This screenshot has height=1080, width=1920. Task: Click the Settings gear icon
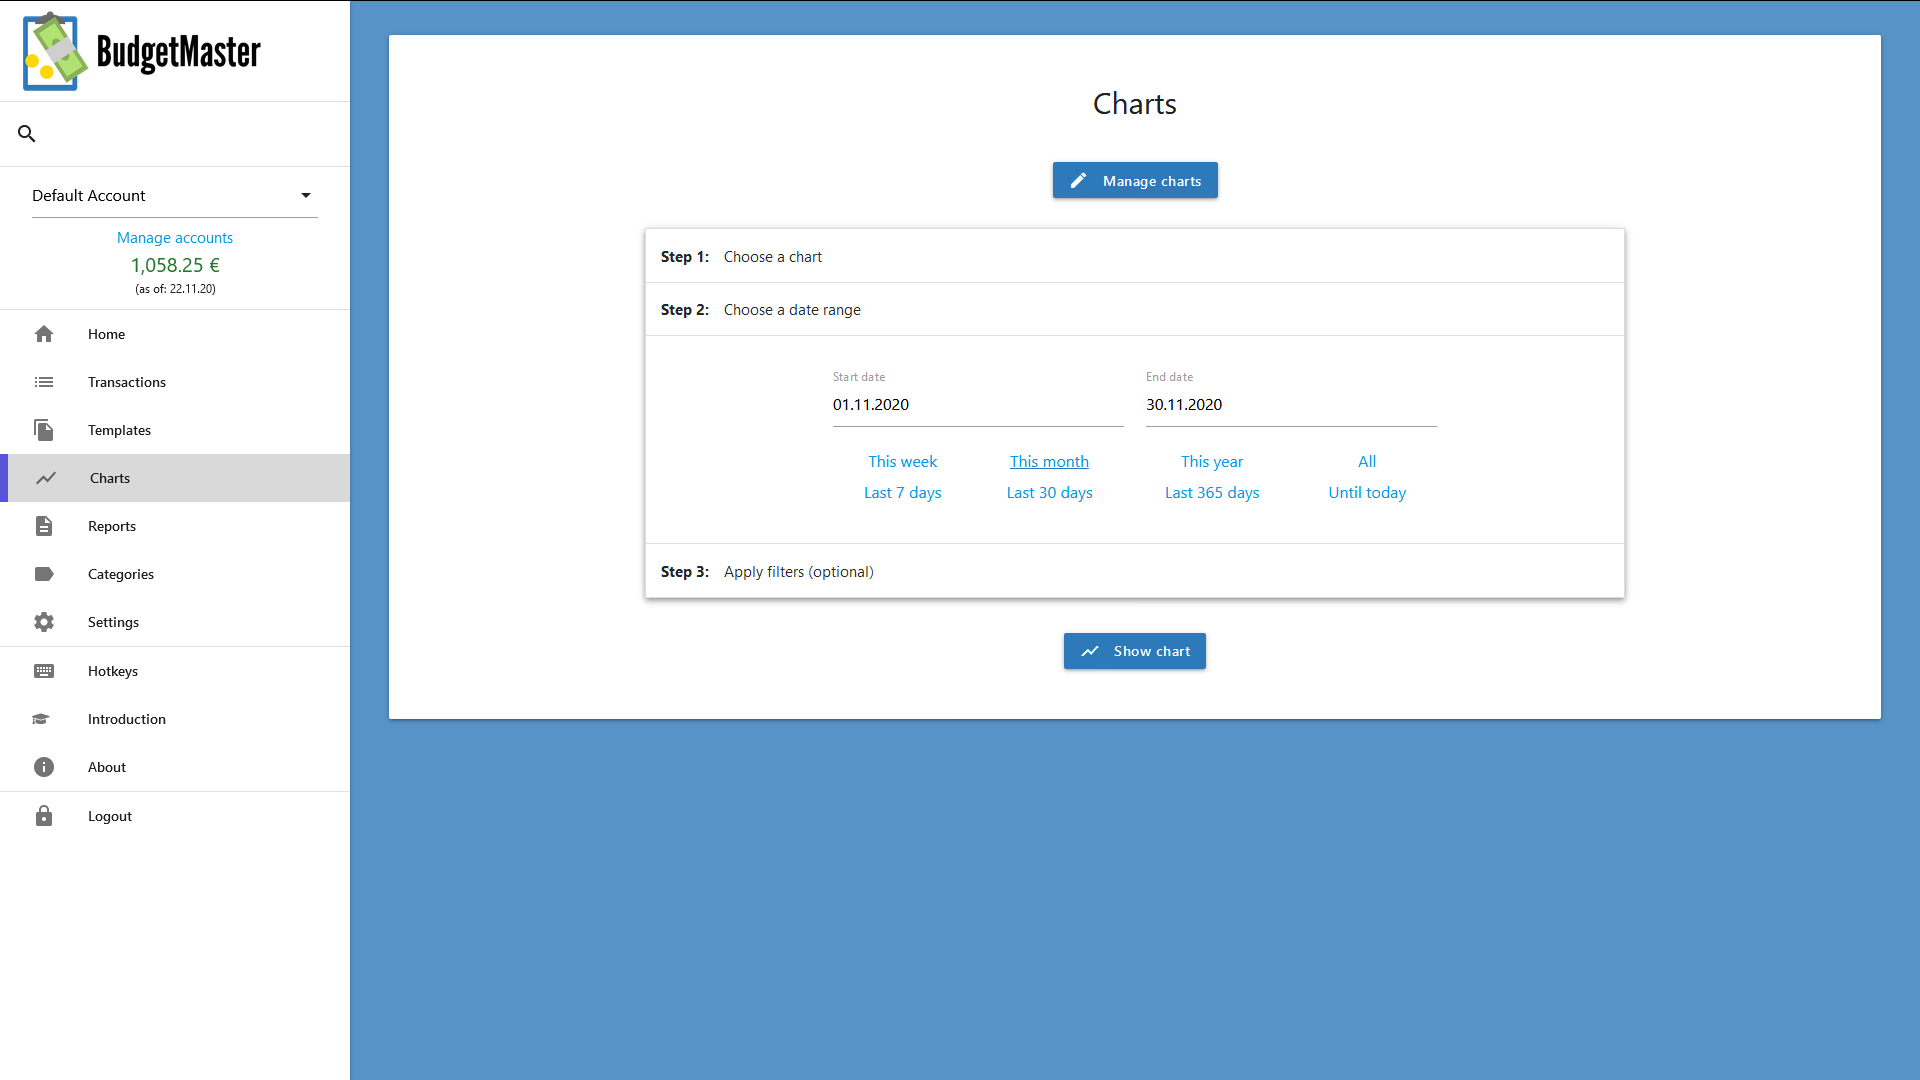tap(44, 622)
